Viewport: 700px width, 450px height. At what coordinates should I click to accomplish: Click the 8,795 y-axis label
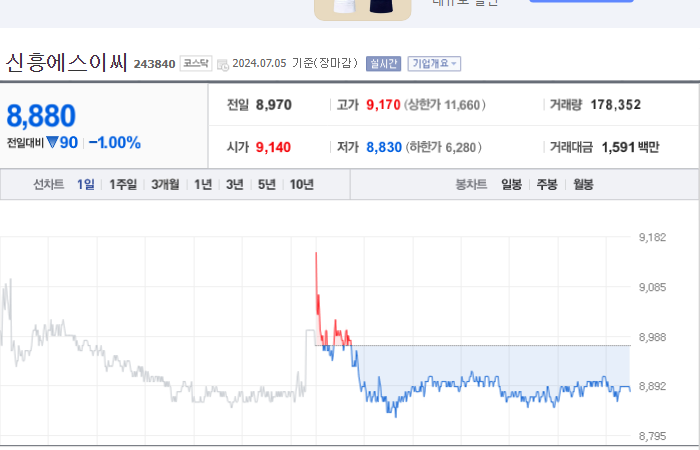tap(652, 436)
